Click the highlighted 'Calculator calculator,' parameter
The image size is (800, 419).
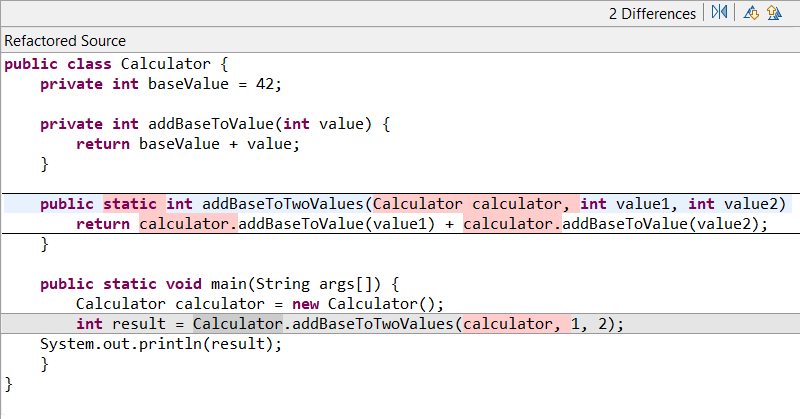click(x=476, y=204)
